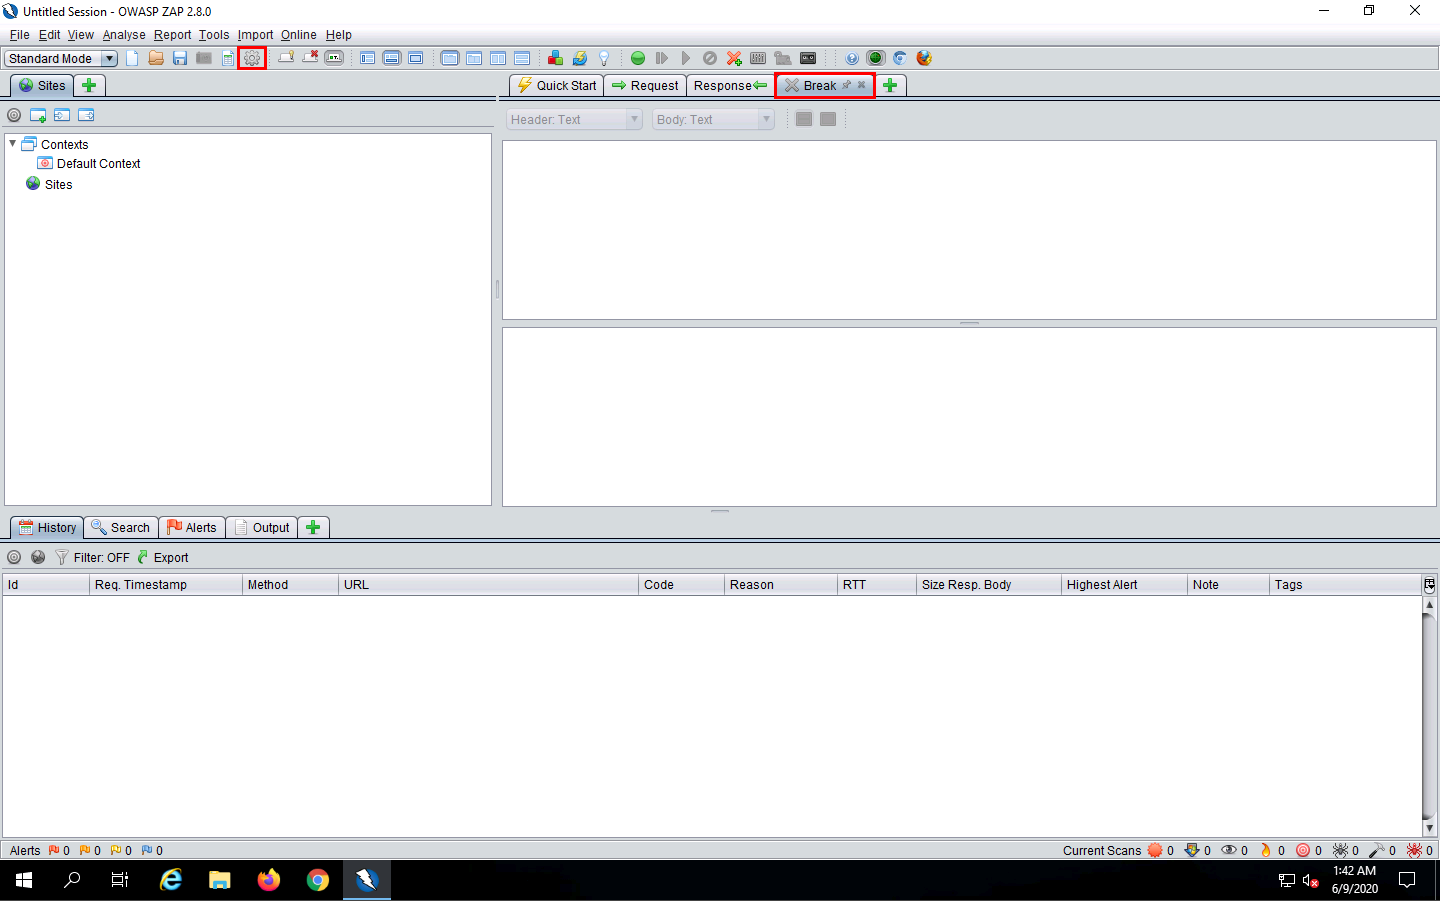Viewport: 1440px width, 901px height.
Task: Click the green plus next to Output tab
Action: click(313, 527)
